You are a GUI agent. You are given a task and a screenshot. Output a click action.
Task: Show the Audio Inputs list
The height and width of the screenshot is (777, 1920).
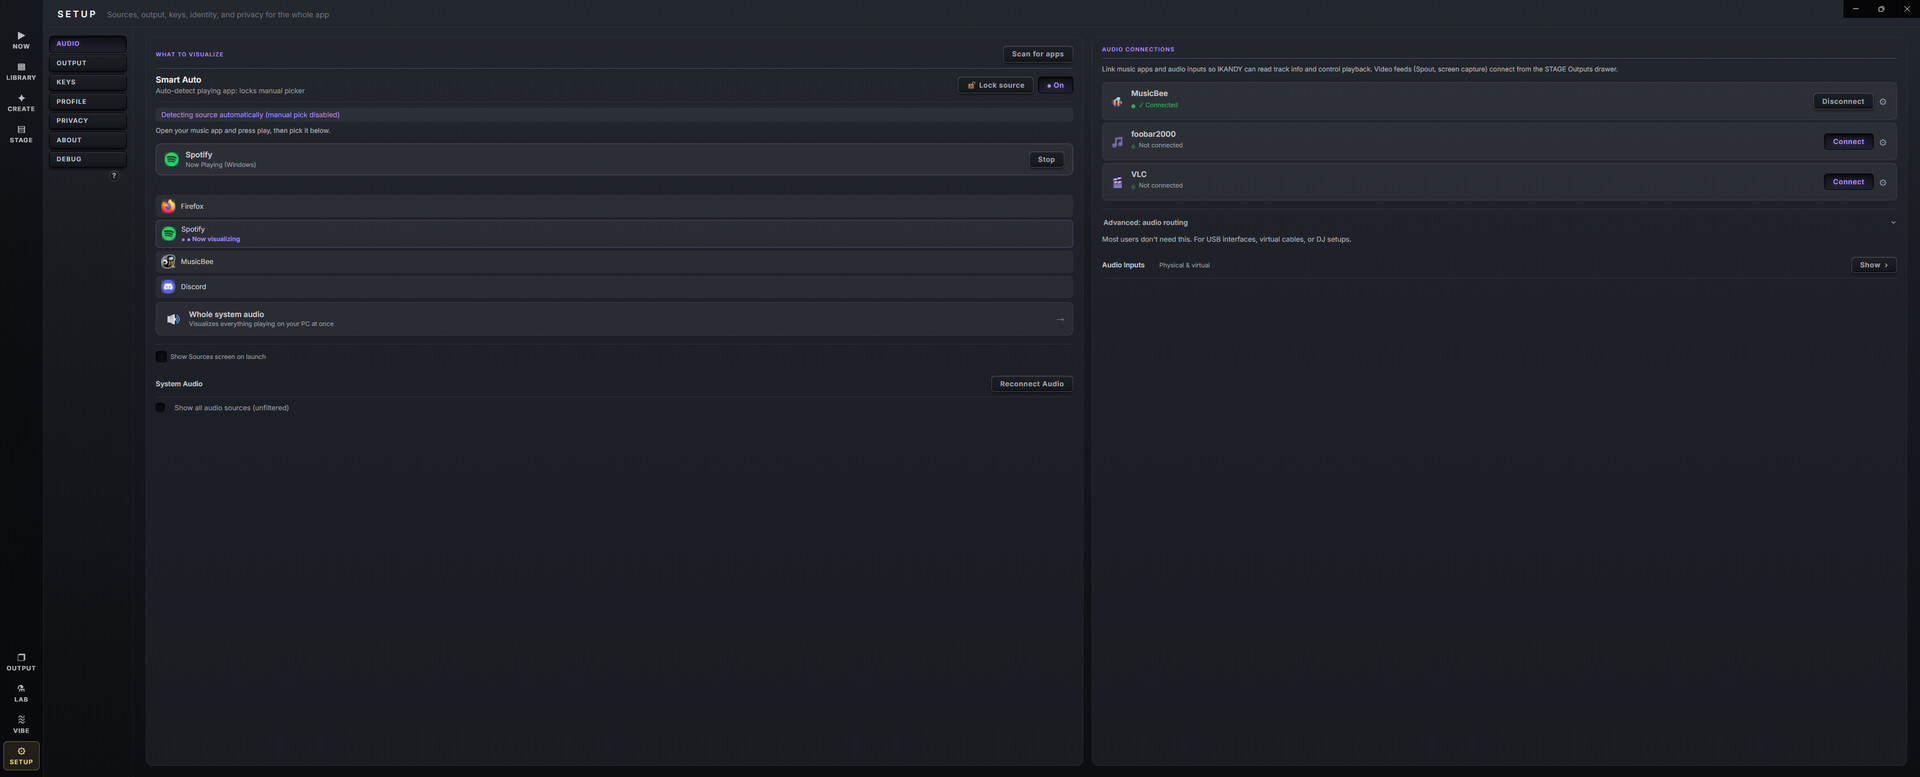click(1874, 265)
